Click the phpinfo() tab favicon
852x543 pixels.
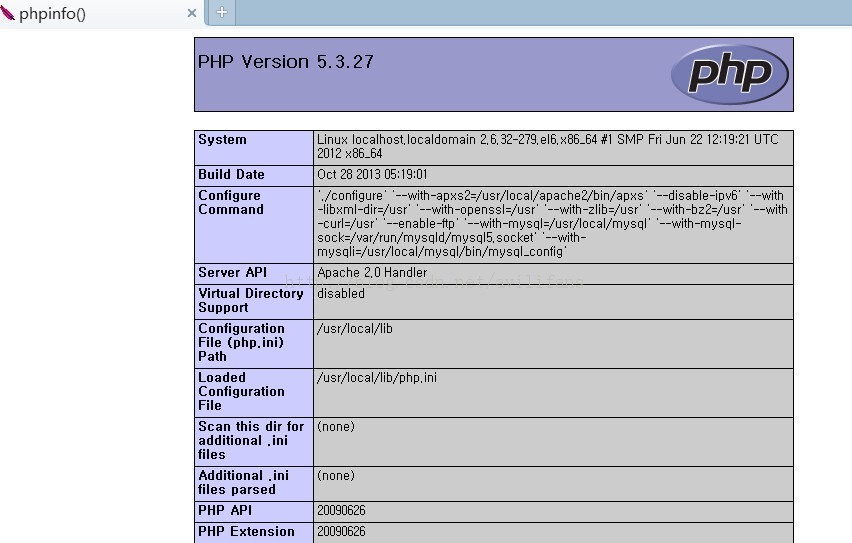click(7, 13)
